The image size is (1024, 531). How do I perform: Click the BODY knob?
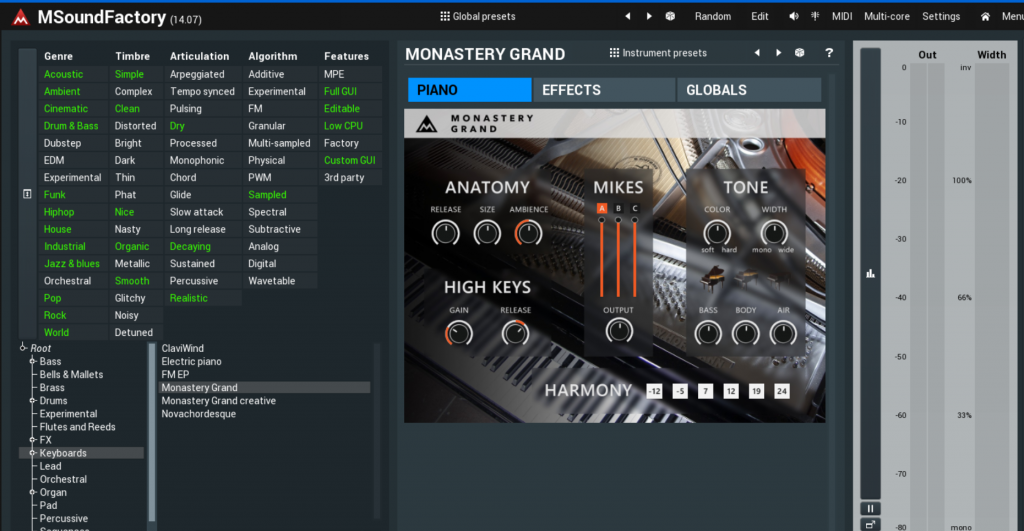[745, 333]
